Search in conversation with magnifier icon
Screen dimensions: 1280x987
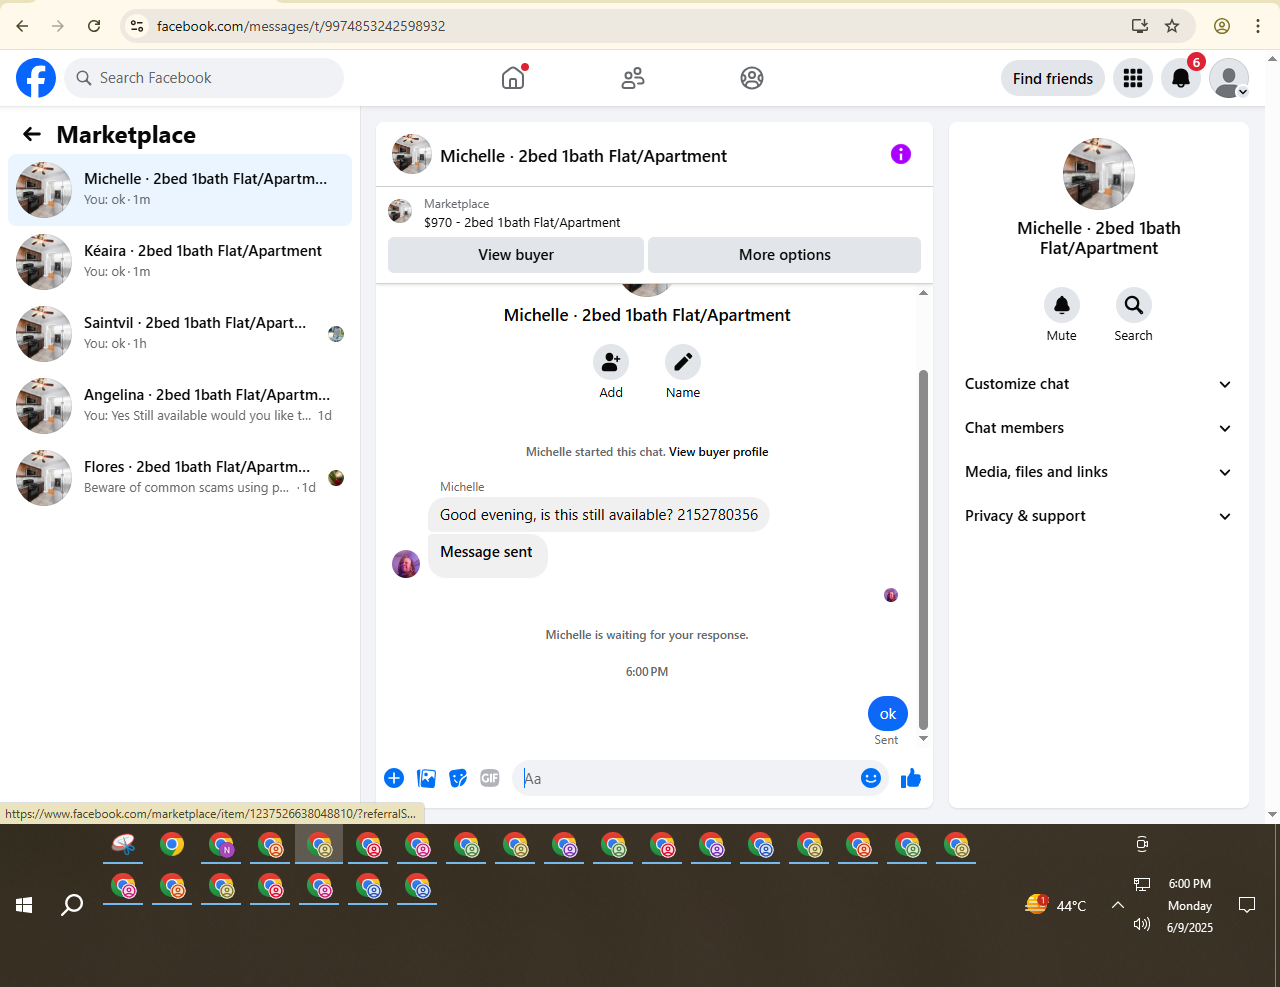pos(1134,305)
